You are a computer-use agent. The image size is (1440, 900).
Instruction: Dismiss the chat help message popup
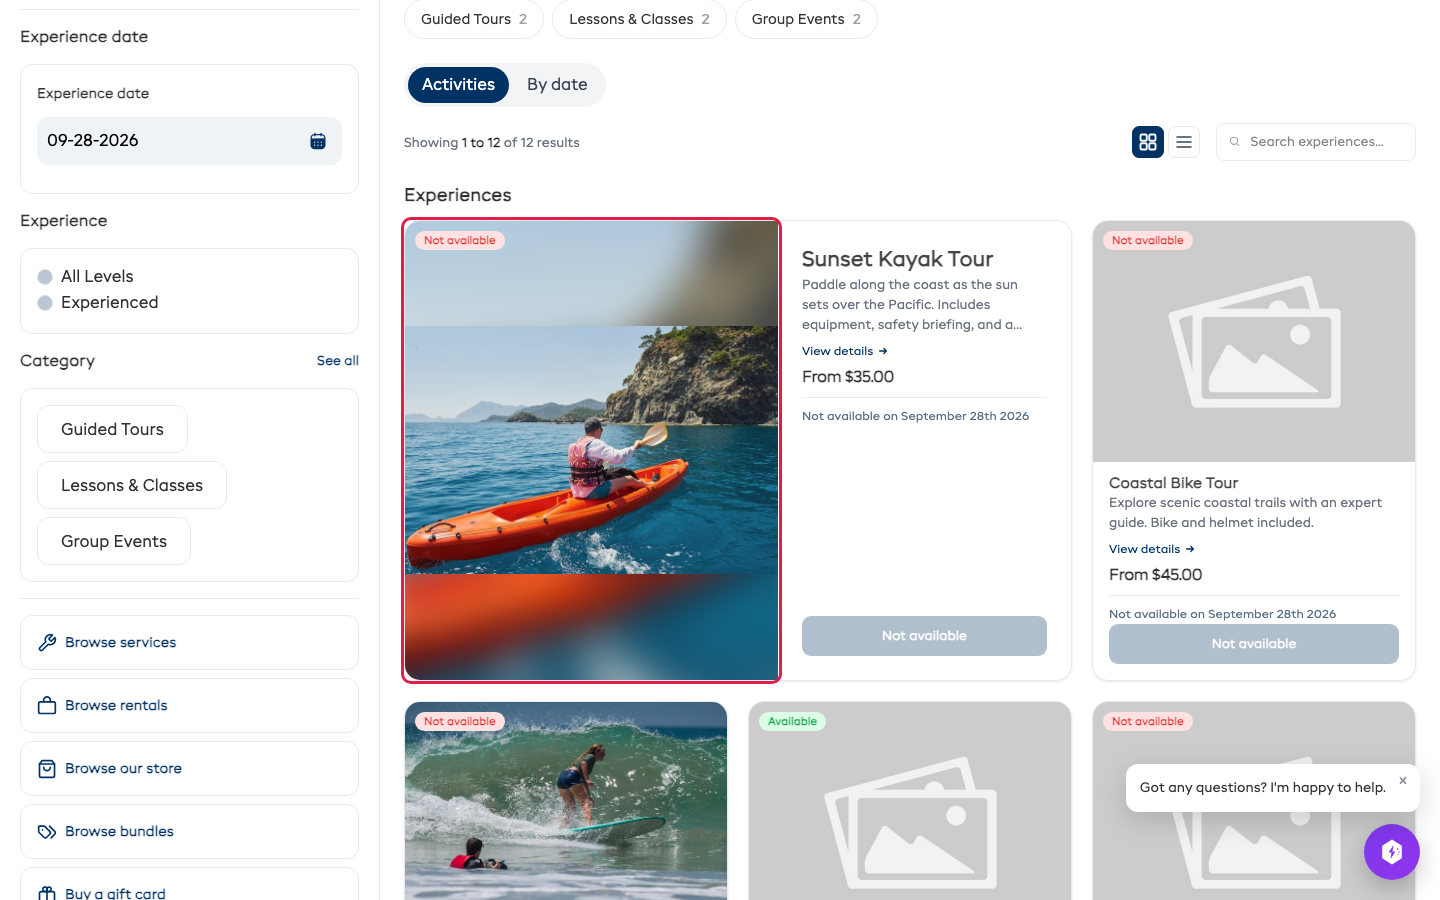coord(1403,781)
